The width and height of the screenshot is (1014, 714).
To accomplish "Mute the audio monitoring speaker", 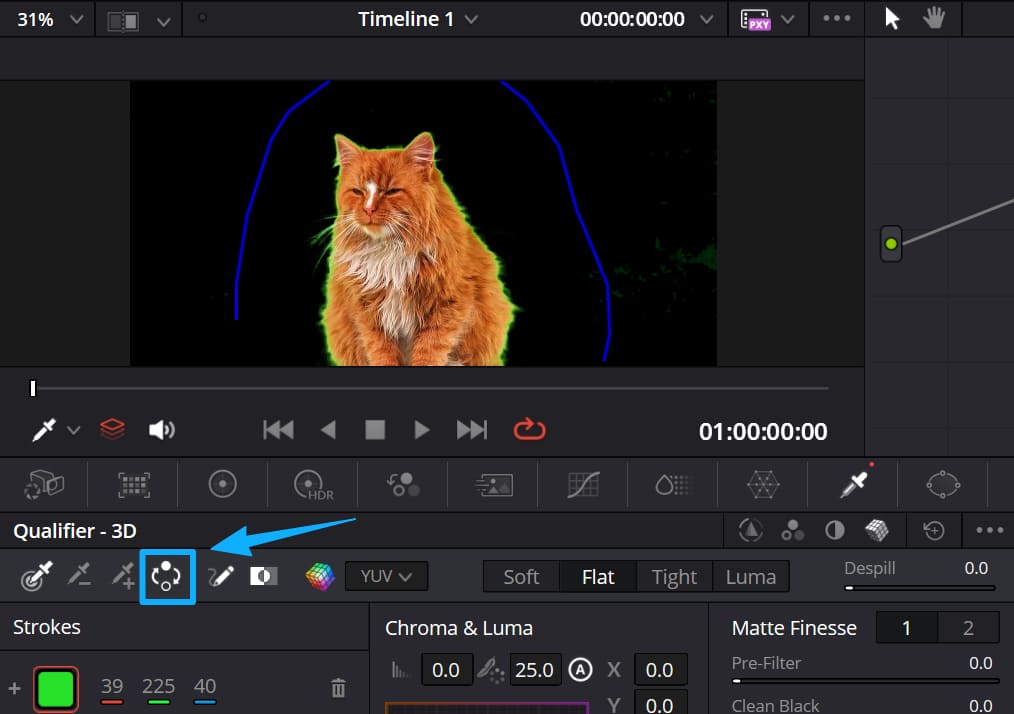I will pyautogui.click(x=163, y=429).
